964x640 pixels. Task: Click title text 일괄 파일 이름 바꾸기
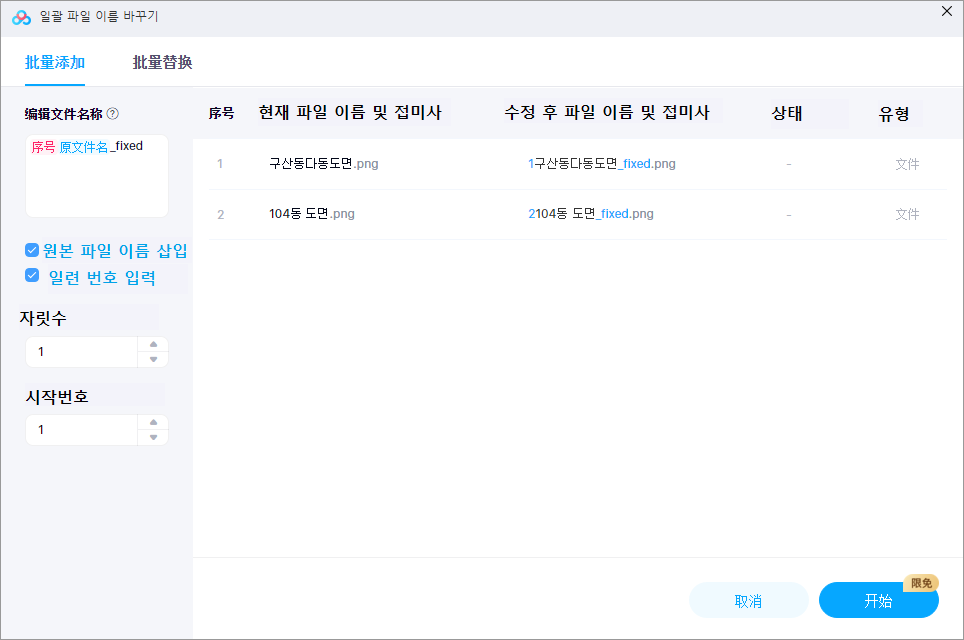[x=99, y=17]
